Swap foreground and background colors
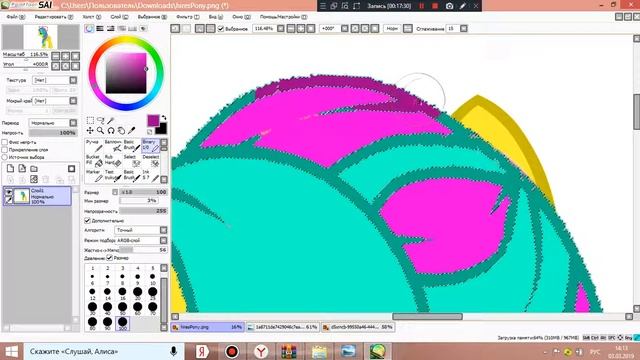The width and height of the screenshot is (640, 360). click(x=164, y=118)
